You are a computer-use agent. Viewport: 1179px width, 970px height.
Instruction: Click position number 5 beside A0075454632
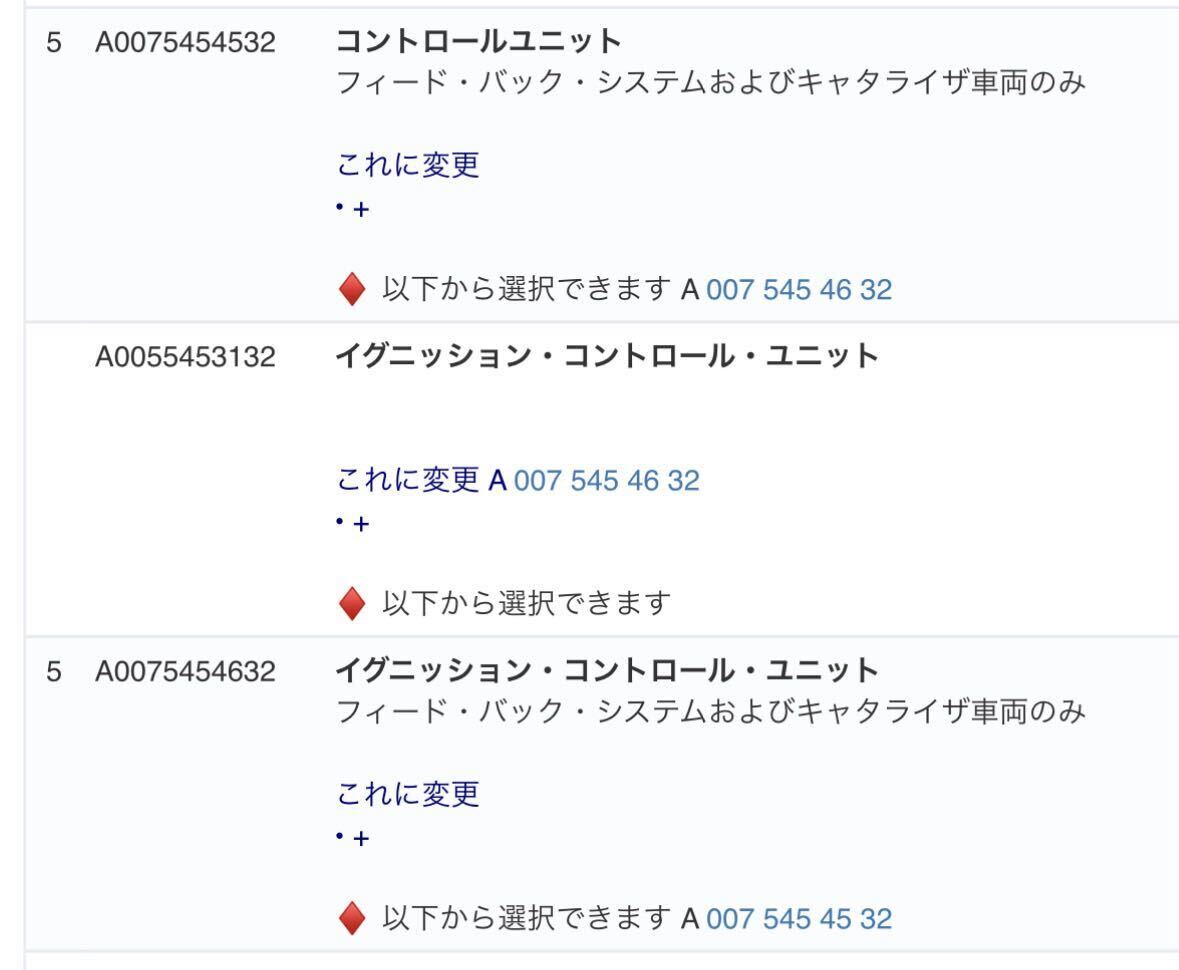(x=55, y=670)
